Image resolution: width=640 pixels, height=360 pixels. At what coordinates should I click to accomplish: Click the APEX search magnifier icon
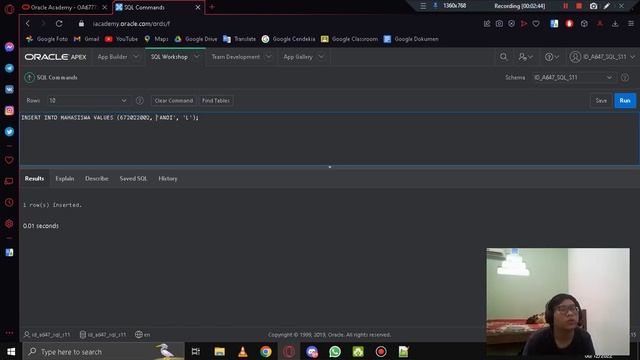504,57
